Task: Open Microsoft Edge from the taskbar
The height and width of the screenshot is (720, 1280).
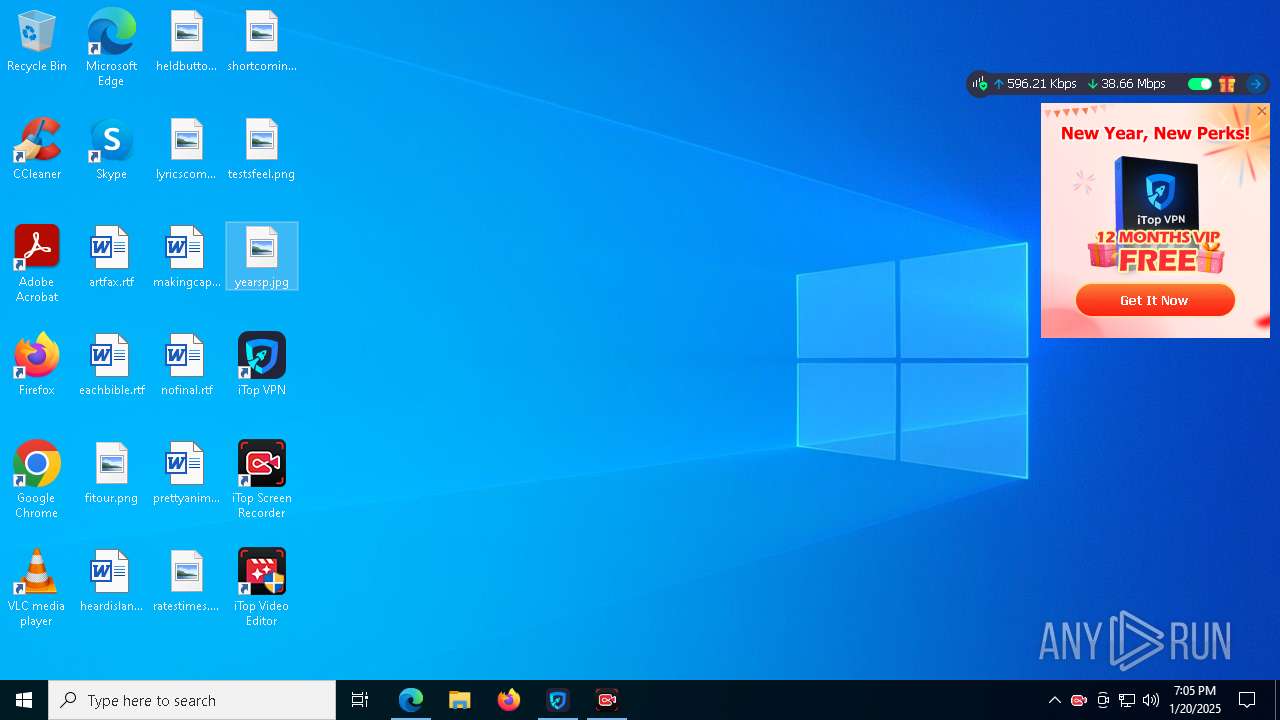Action: pos(411,700)
